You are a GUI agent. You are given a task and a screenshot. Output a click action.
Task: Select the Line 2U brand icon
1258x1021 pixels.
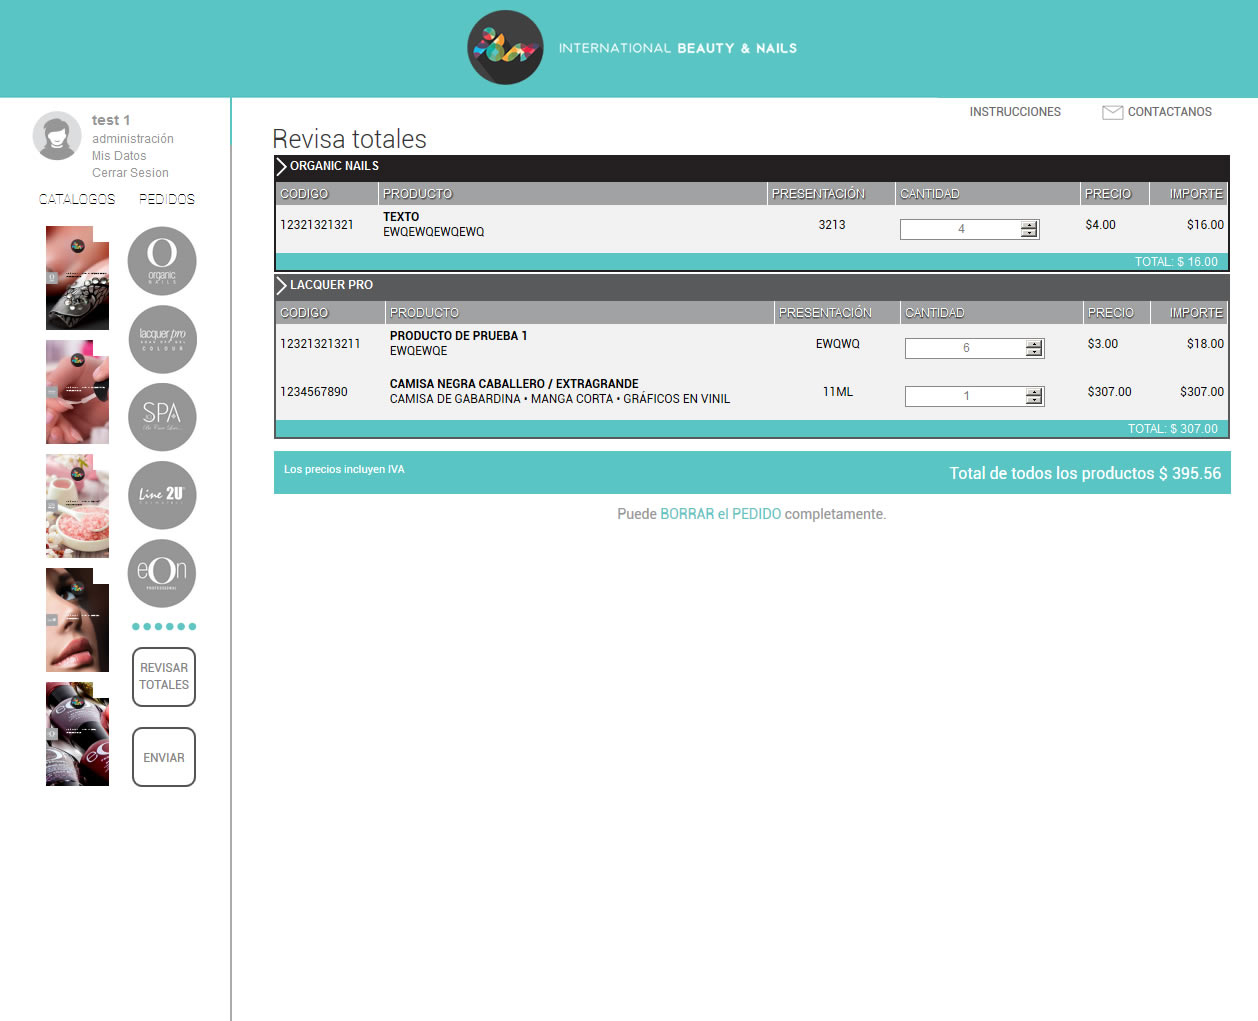click(162, 495)
